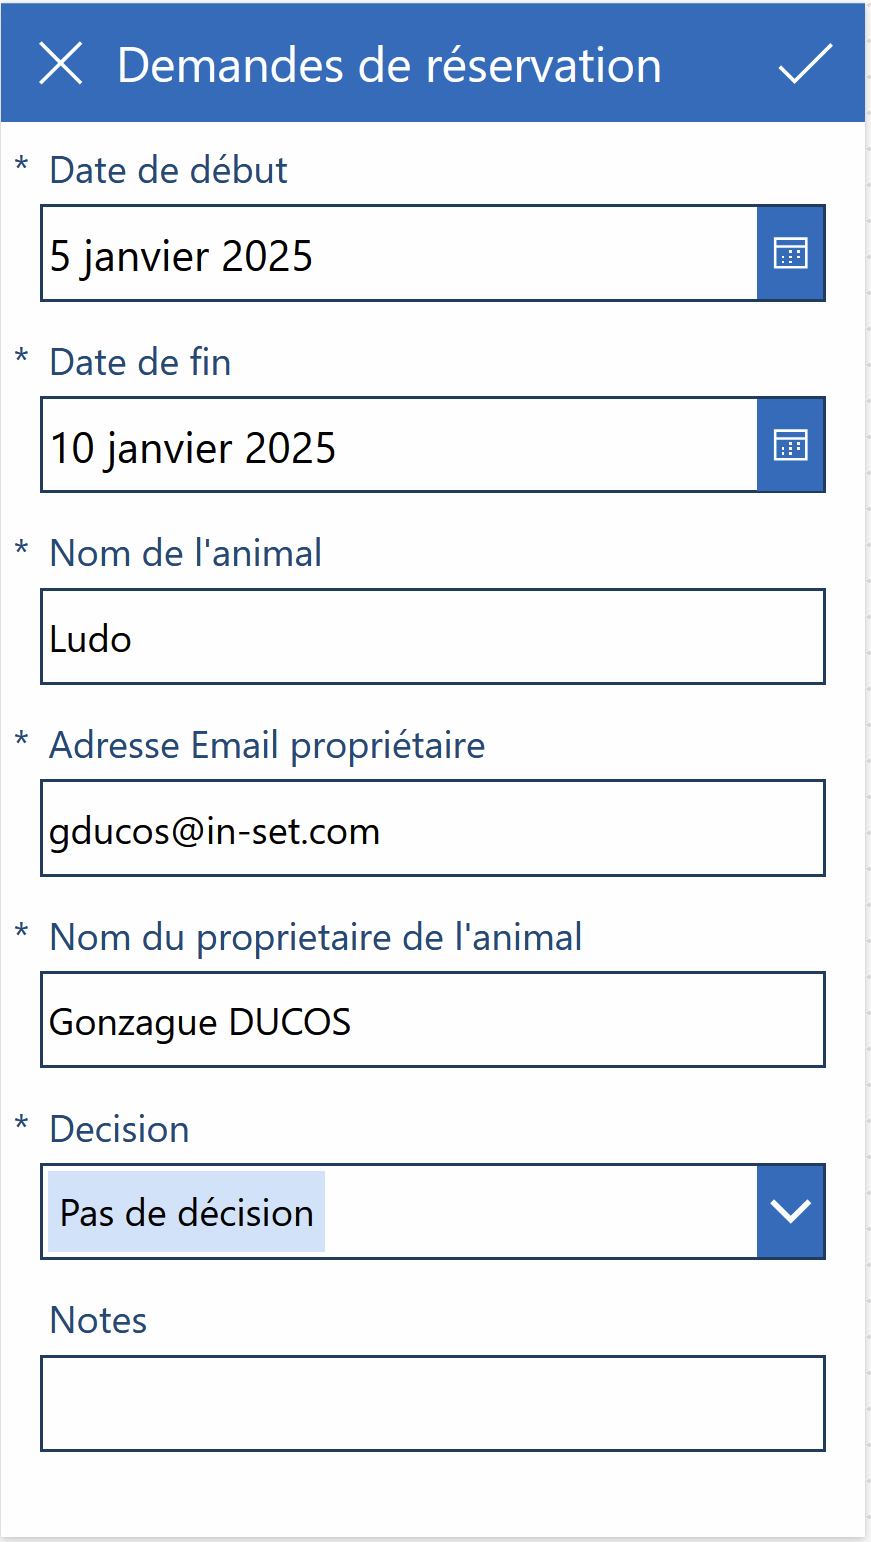Viewport: 871px width, 1542px height.
Task: Click the 'Adresse Email propriétaire' label
Action: (268, 746)
